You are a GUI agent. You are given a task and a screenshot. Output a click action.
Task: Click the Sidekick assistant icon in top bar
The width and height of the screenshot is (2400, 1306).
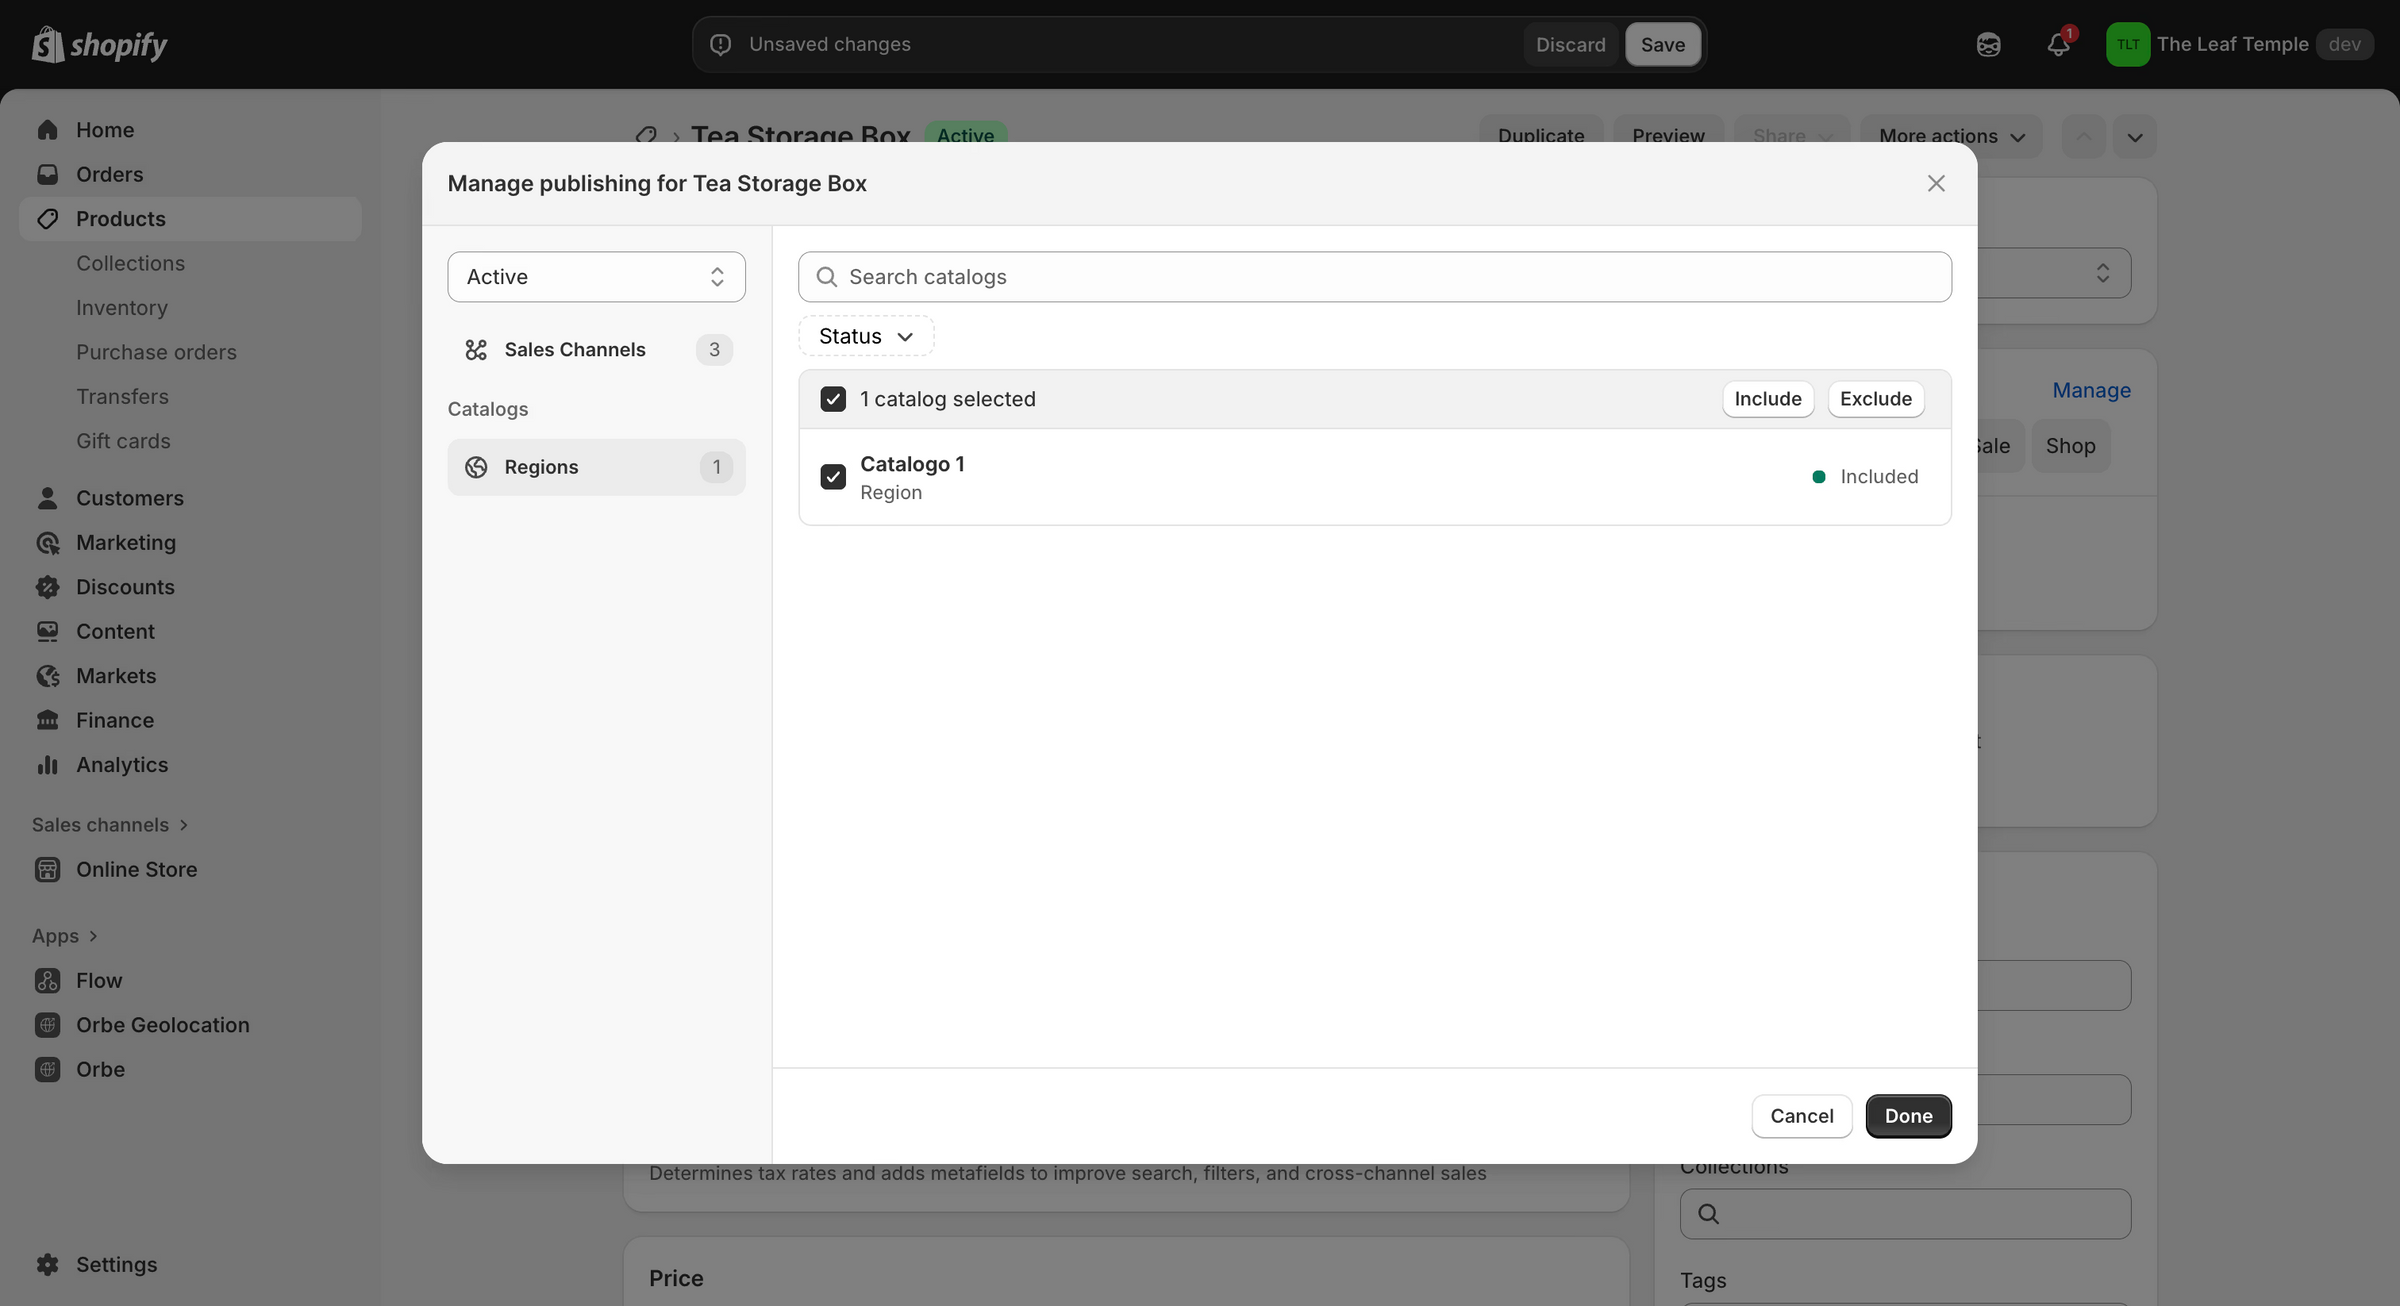(1988, 44)
